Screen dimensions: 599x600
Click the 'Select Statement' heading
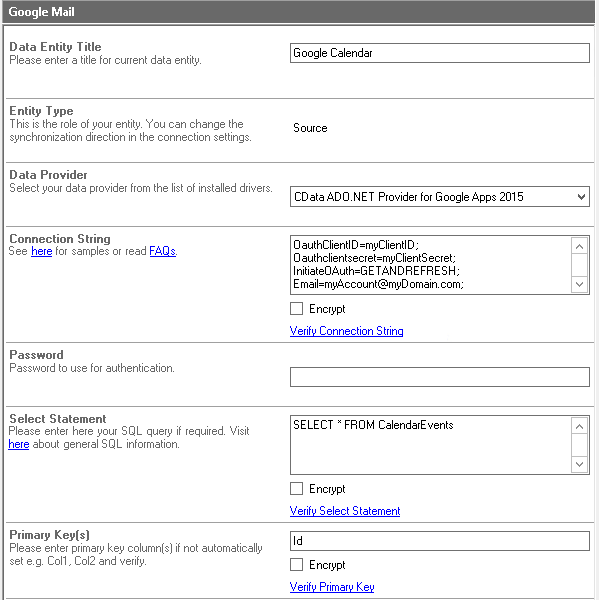(x=58, y=419)
